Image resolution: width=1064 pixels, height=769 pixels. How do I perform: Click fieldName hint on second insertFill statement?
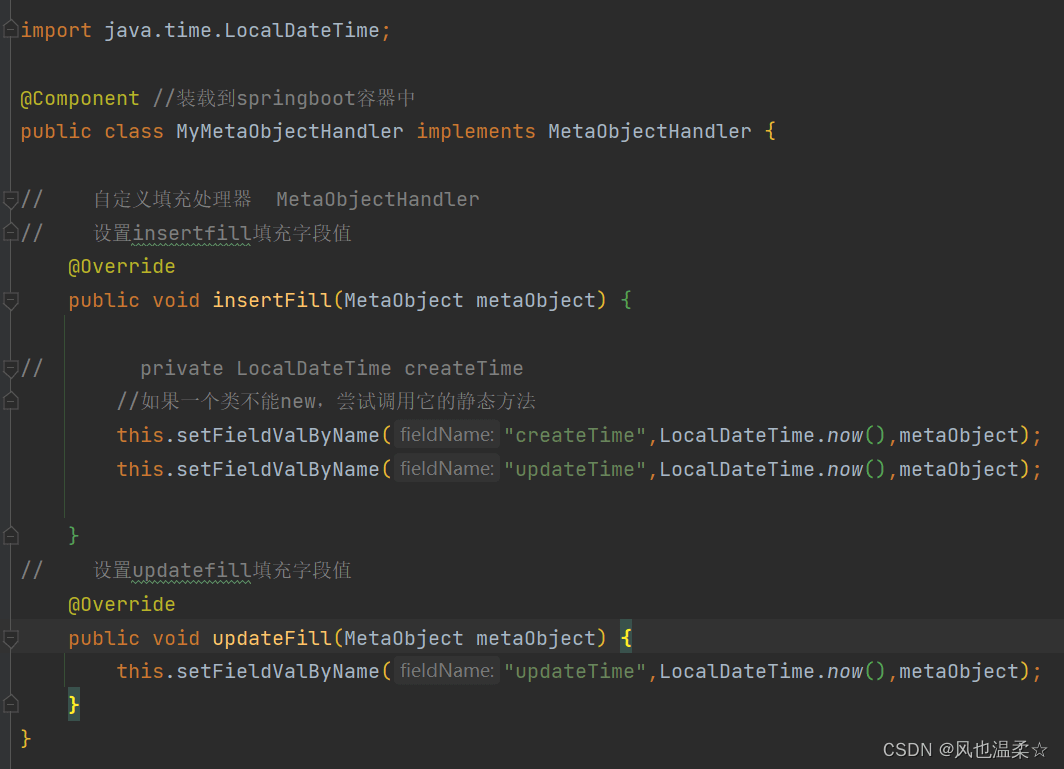click(x=447, y=469)
